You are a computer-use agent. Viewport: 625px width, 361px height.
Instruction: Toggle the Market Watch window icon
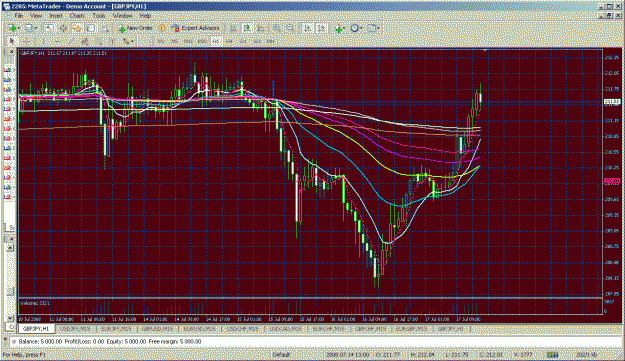point(49,28)
